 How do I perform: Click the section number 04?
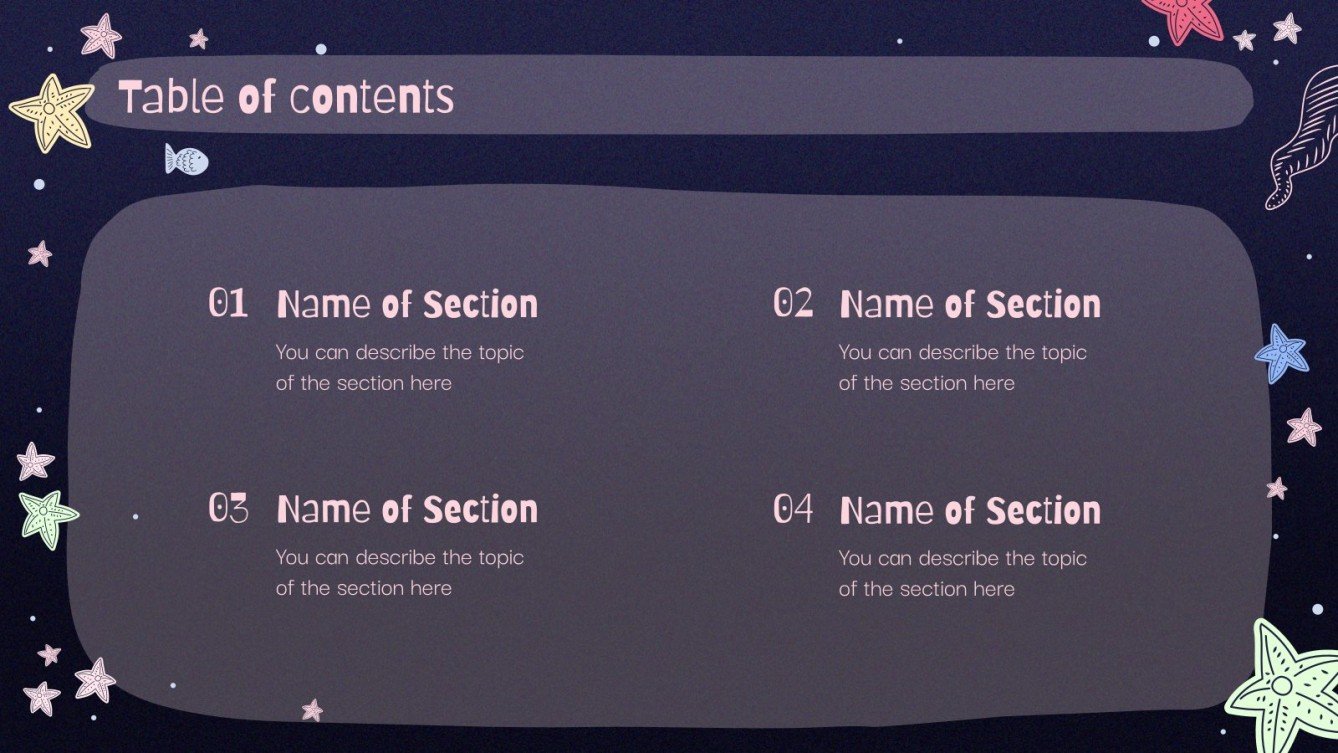click(x=793, y=509)
